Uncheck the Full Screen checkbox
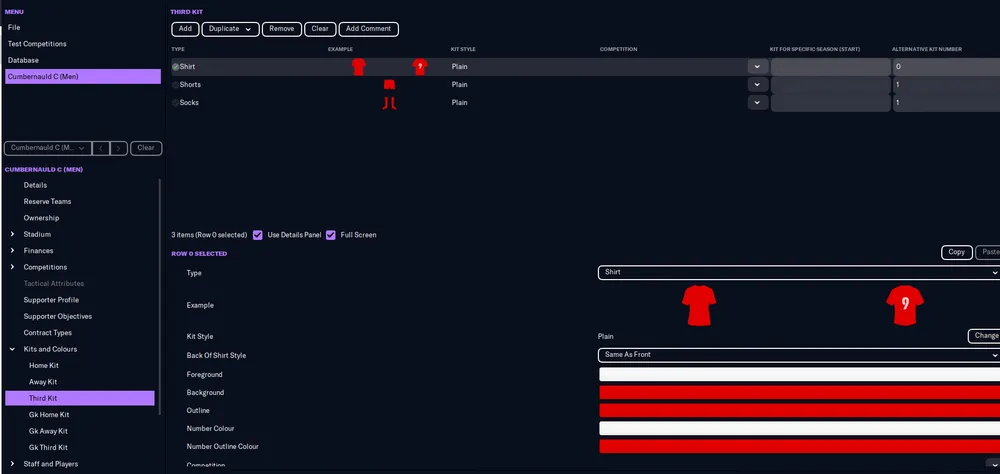The image size is (1000, 474). 331,235
